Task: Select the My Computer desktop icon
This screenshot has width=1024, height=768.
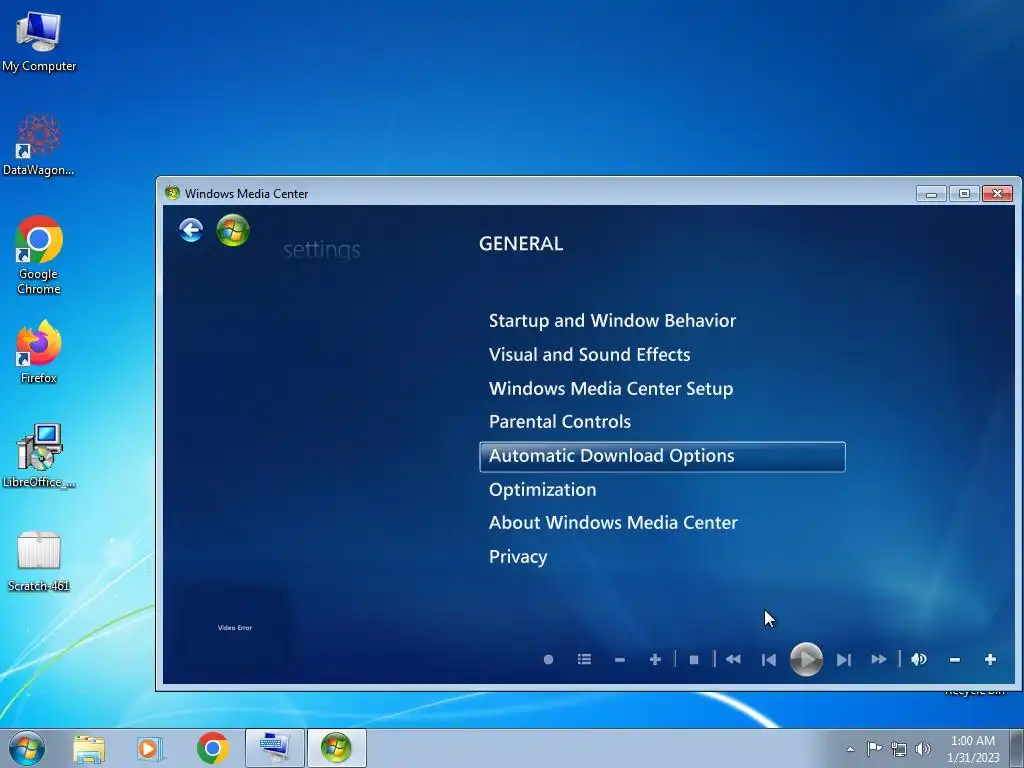Action: tap(39, 42)
